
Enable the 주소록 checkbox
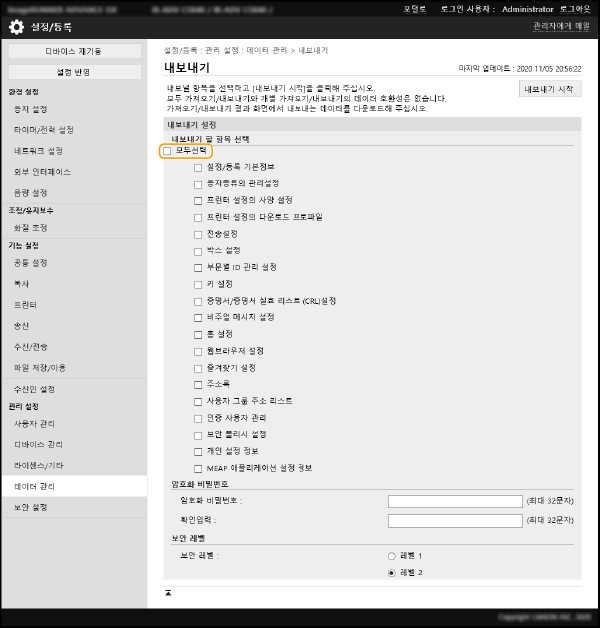click(x=198, y=383)
